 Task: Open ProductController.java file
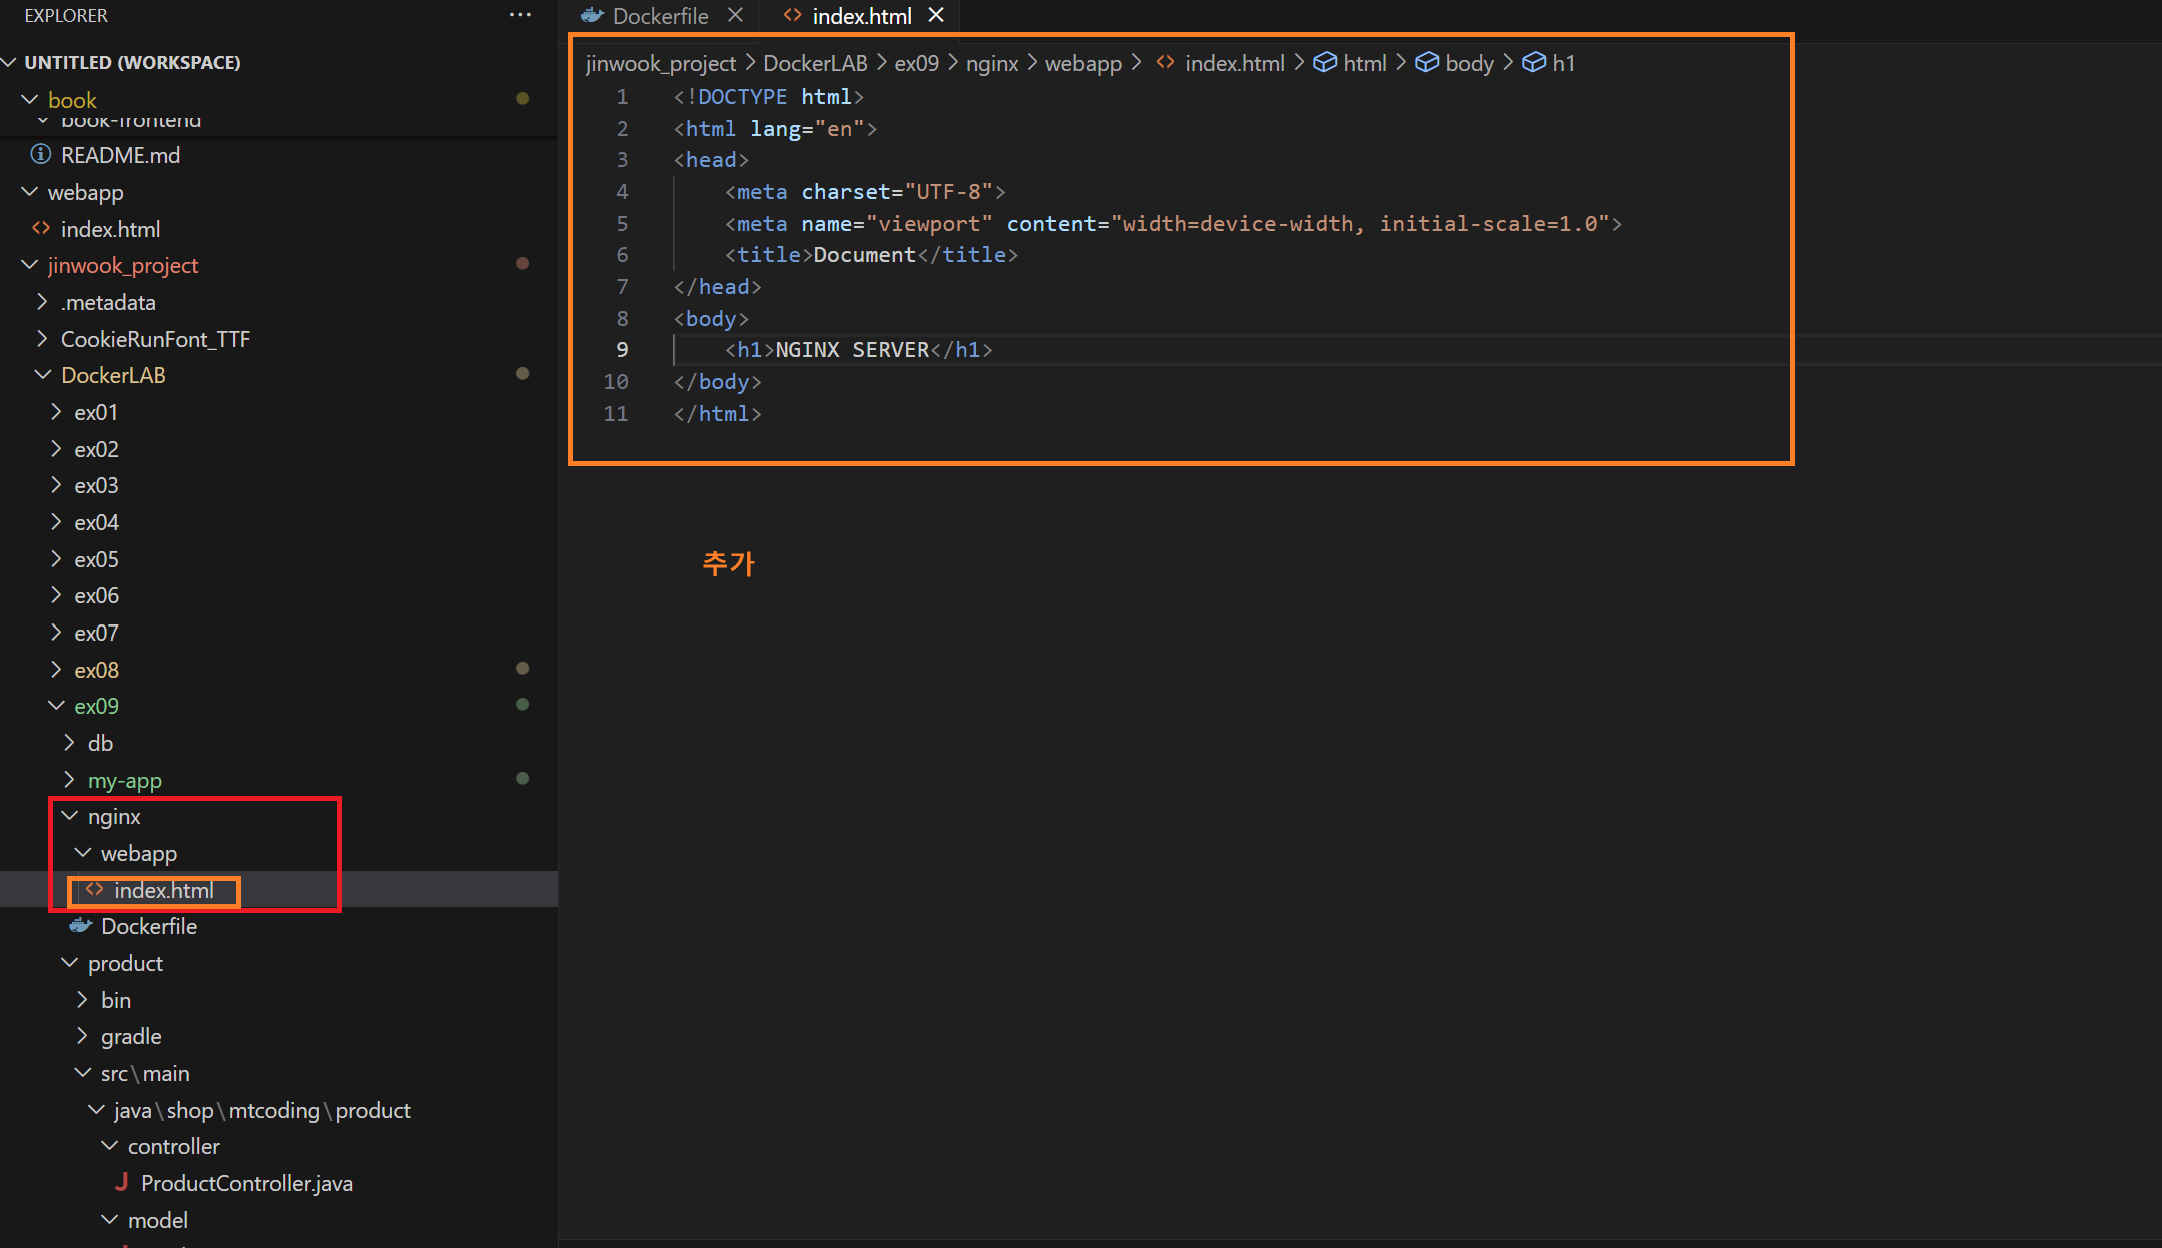coord(246,1183)
